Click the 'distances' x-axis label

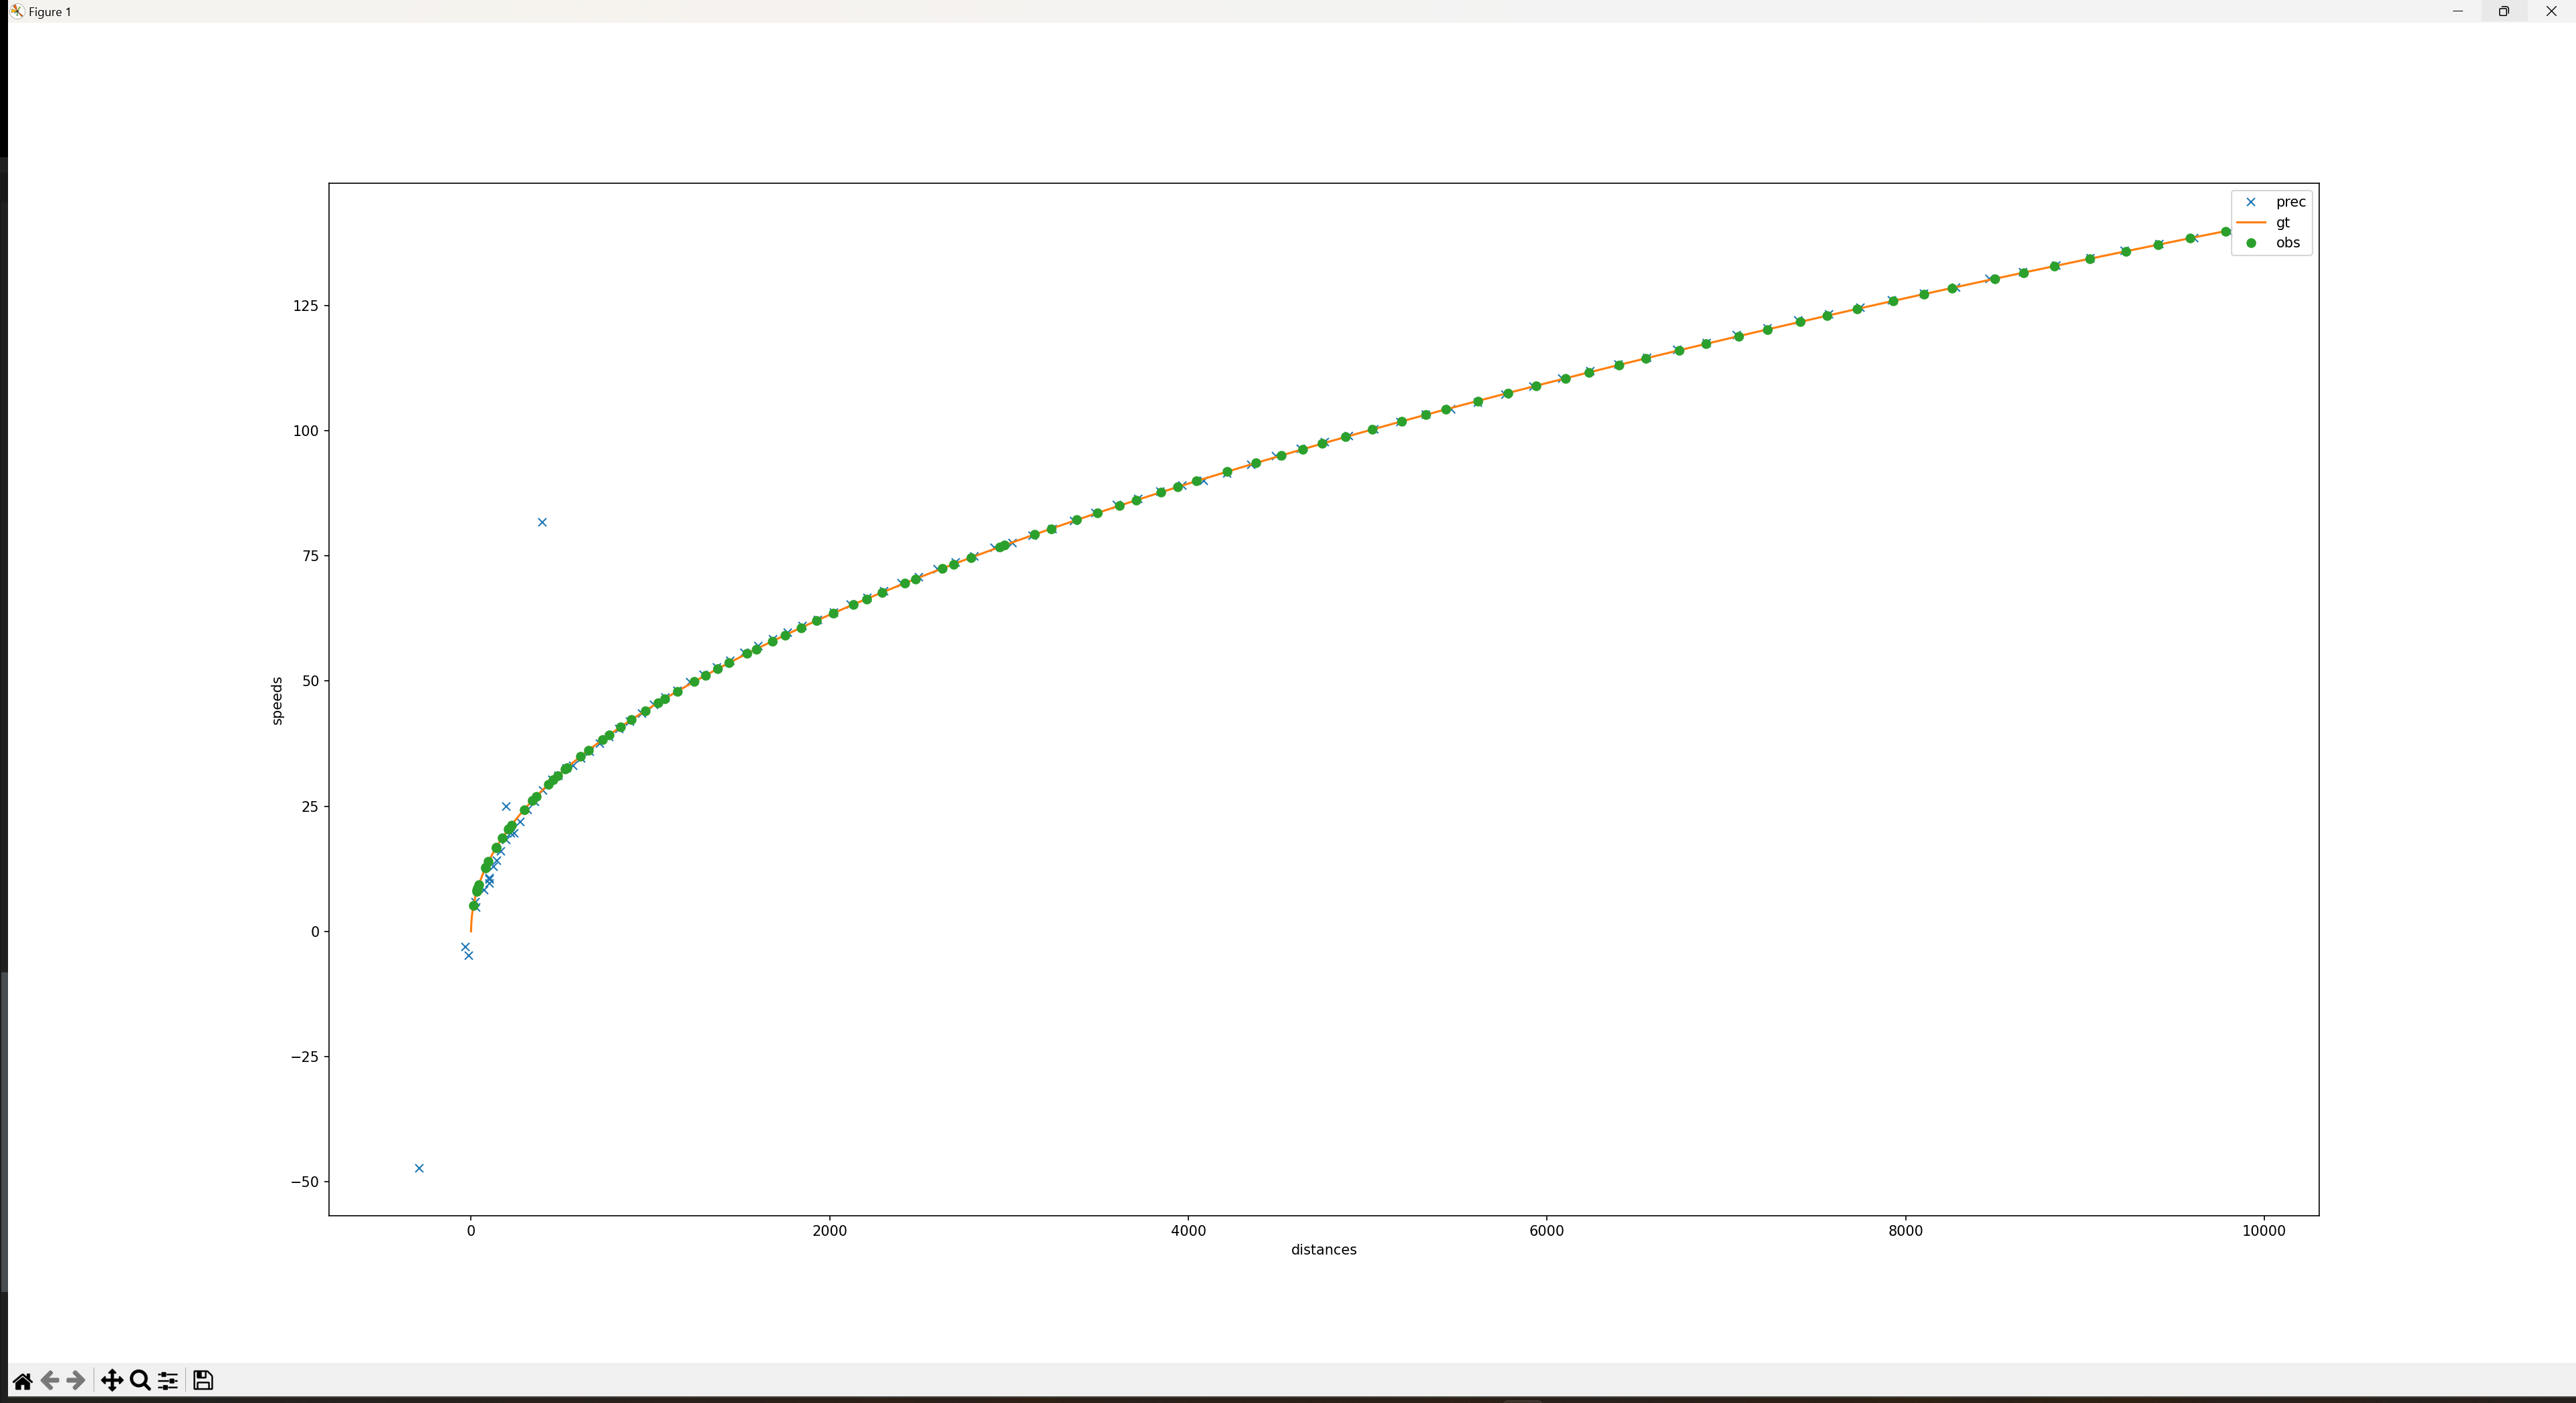[x=1323, y=1250]
